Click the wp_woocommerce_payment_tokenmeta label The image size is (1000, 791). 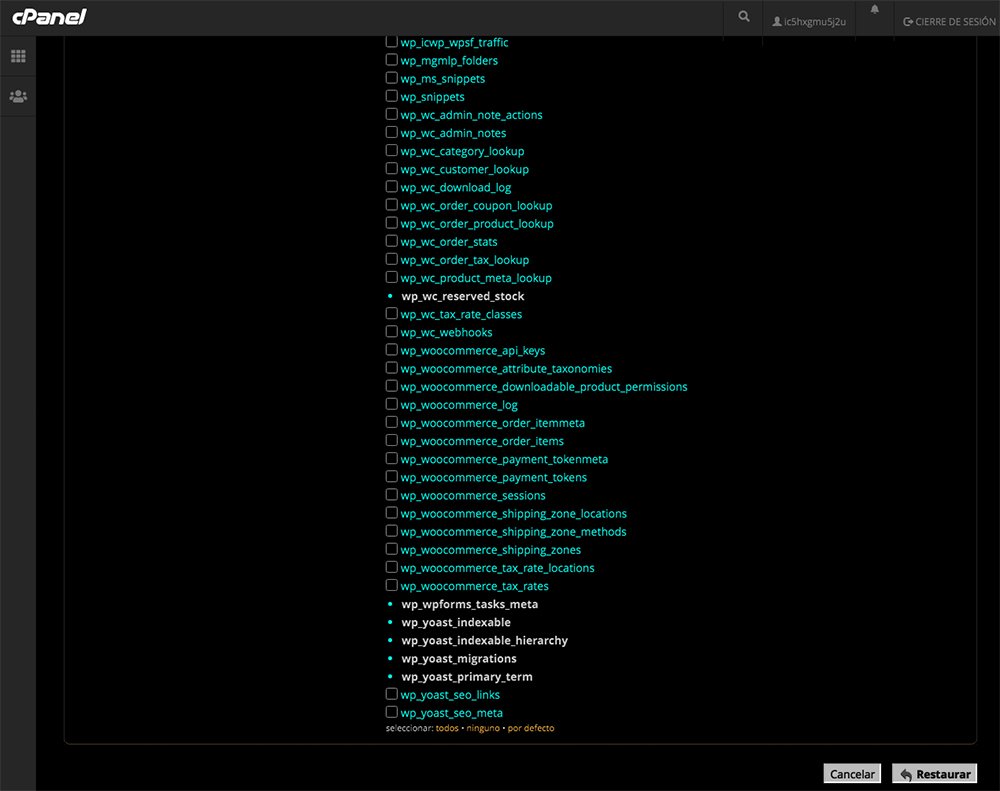[504, 459]
